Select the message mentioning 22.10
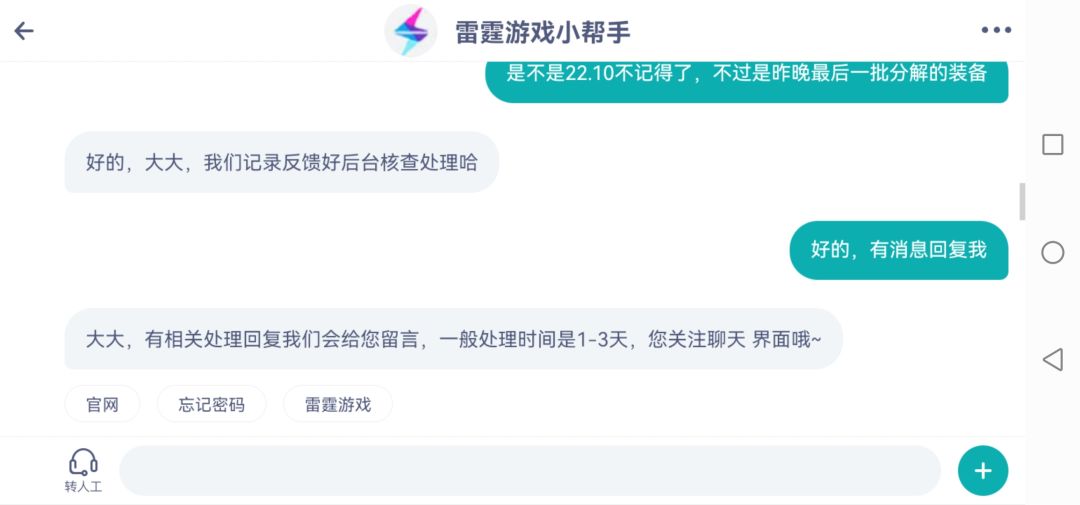 click(746, 75)
